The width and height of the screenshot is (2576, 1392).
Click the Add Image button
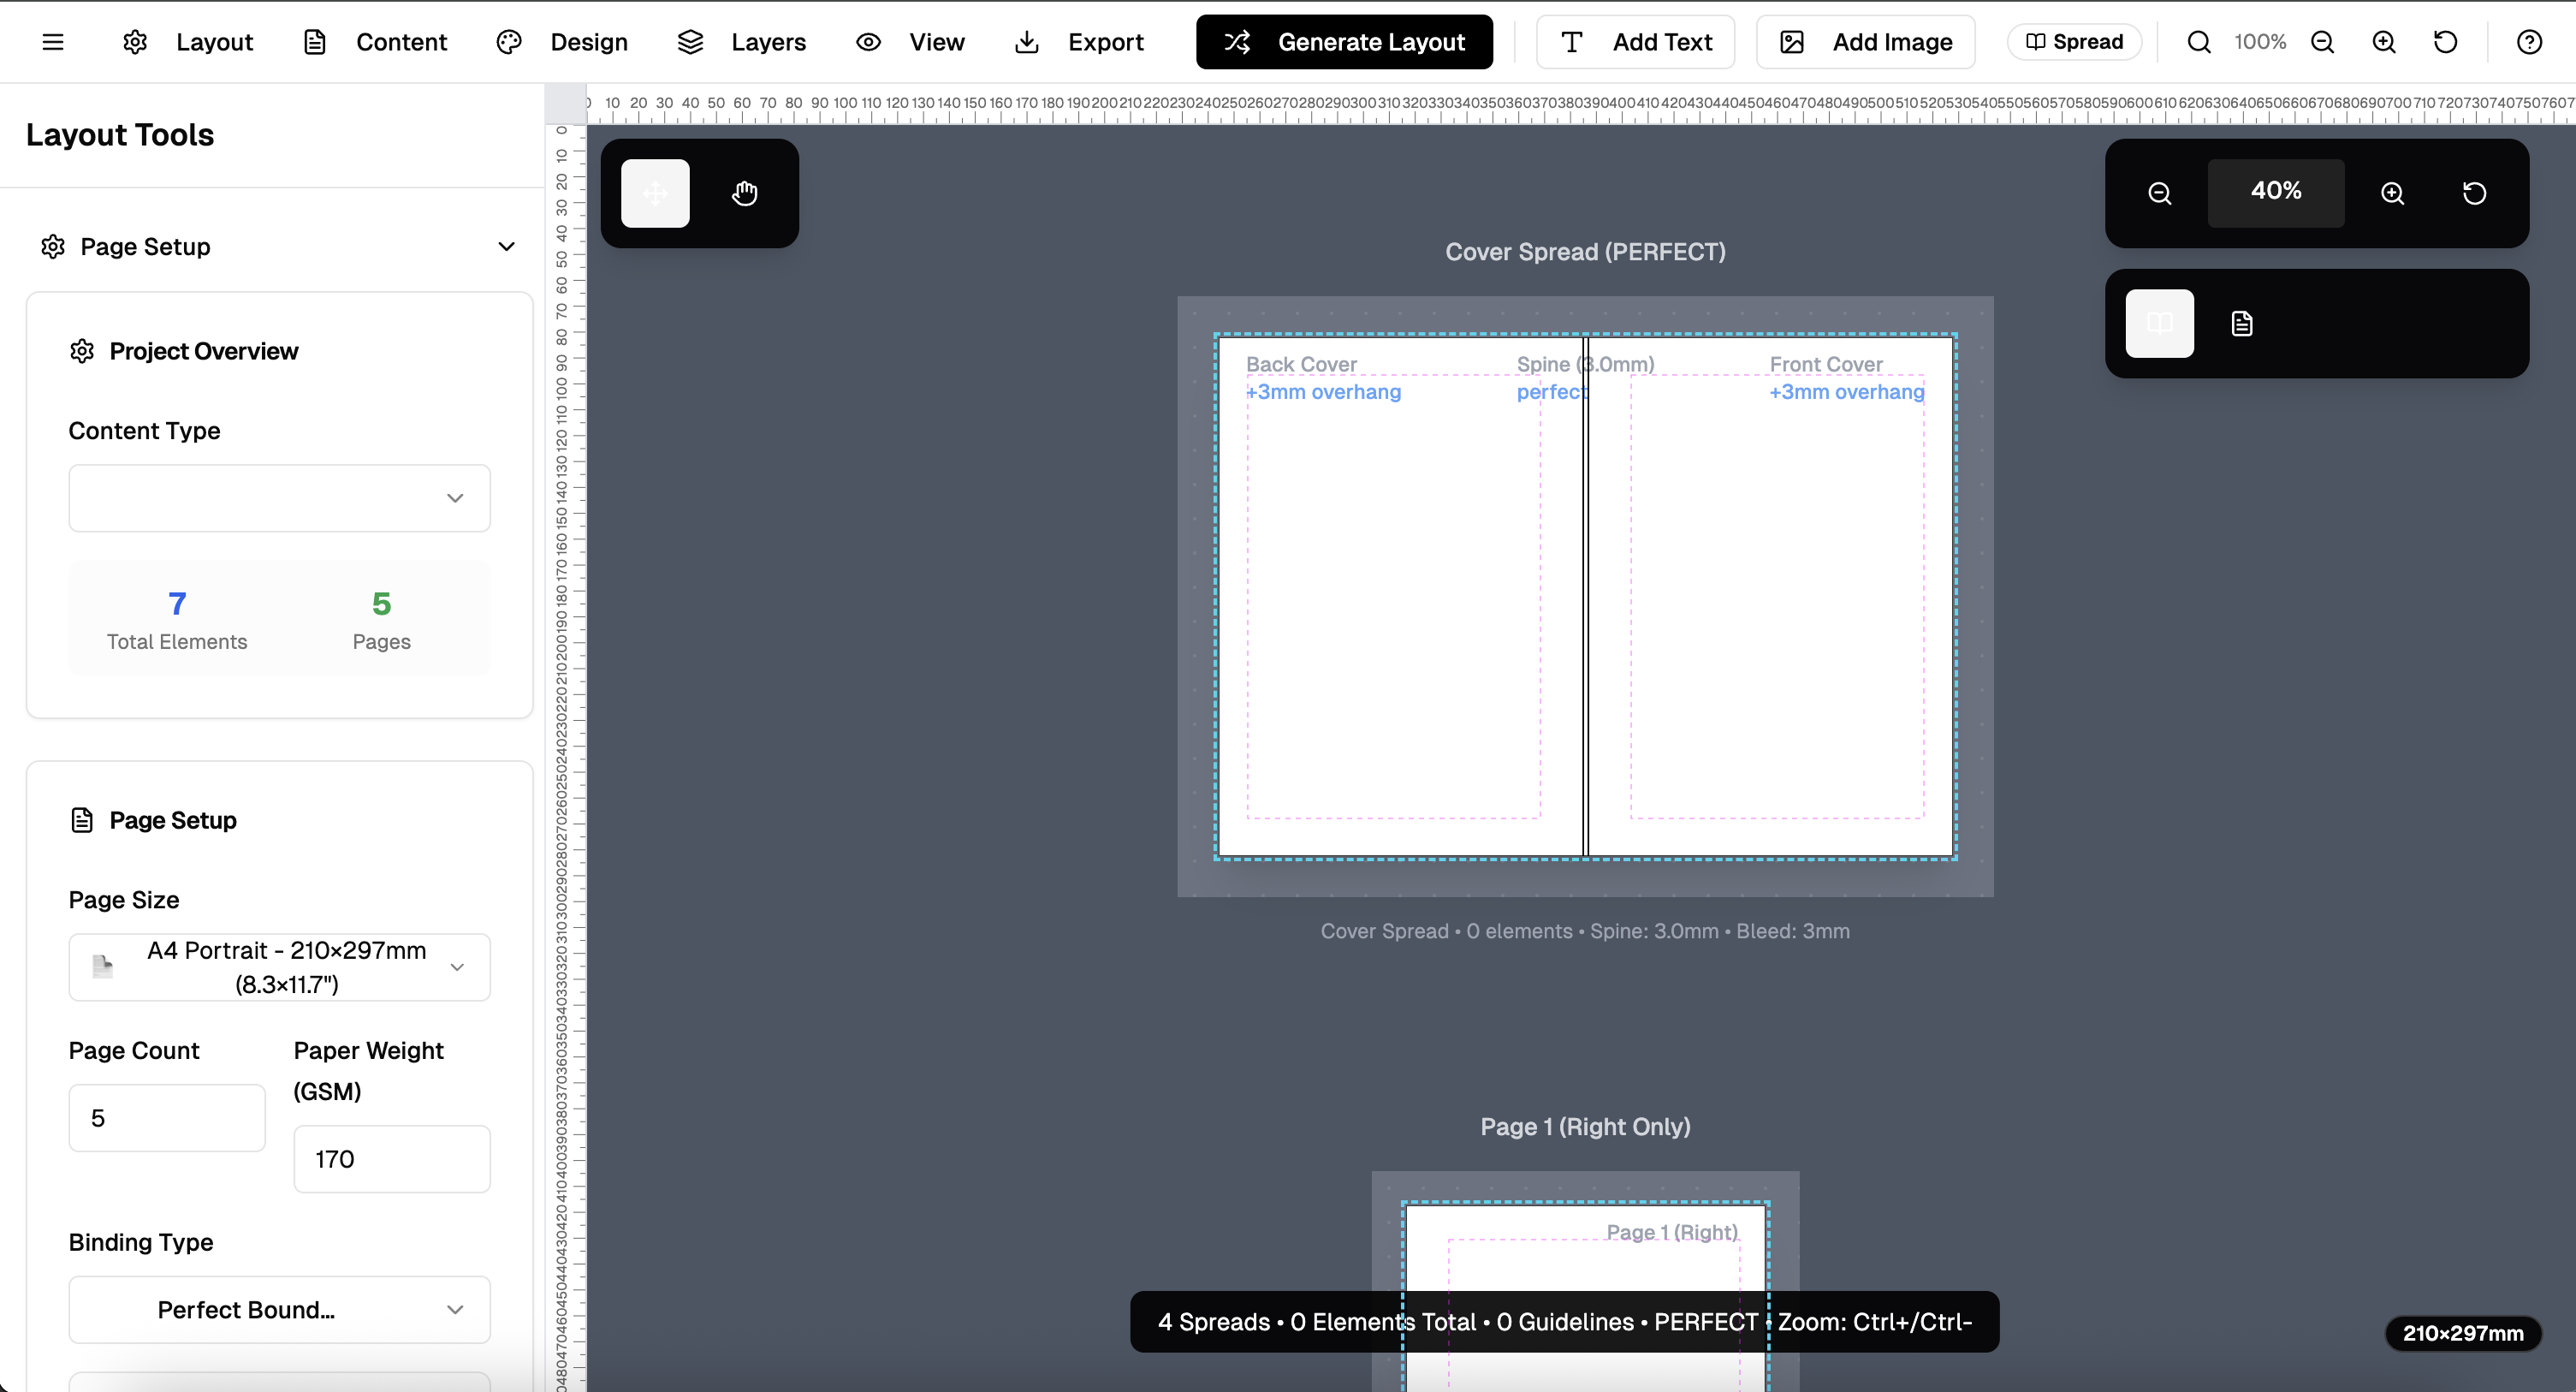pos(1864,41)
